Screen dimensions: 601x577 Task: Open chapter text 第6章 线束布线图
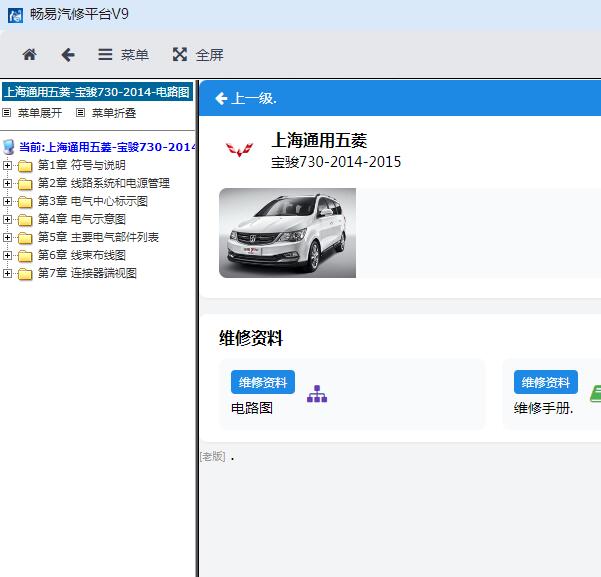click(x=82, y=255)
